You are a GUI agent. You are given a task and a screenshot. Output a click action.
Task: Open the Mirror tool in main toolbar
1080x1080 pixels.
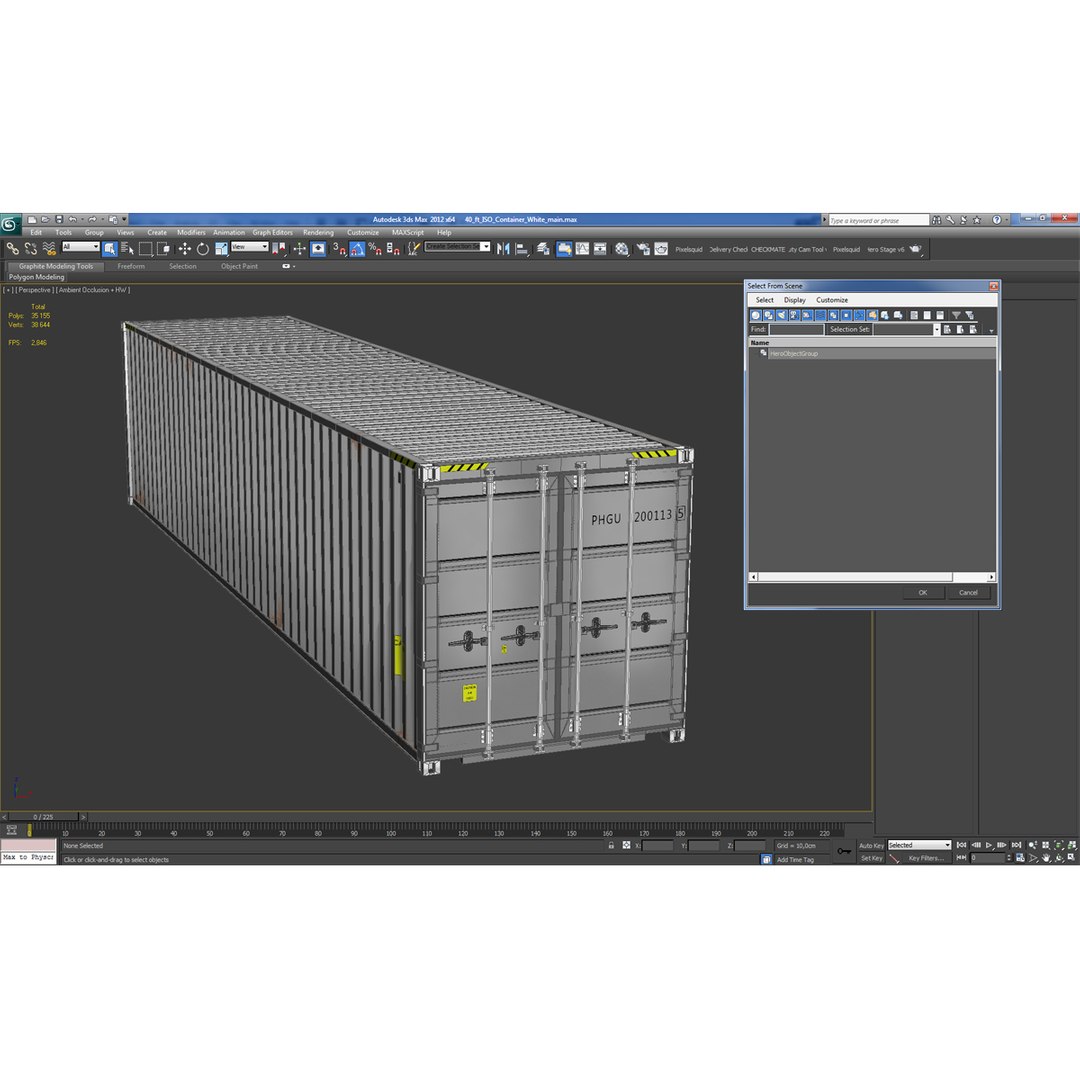[503, 249]
